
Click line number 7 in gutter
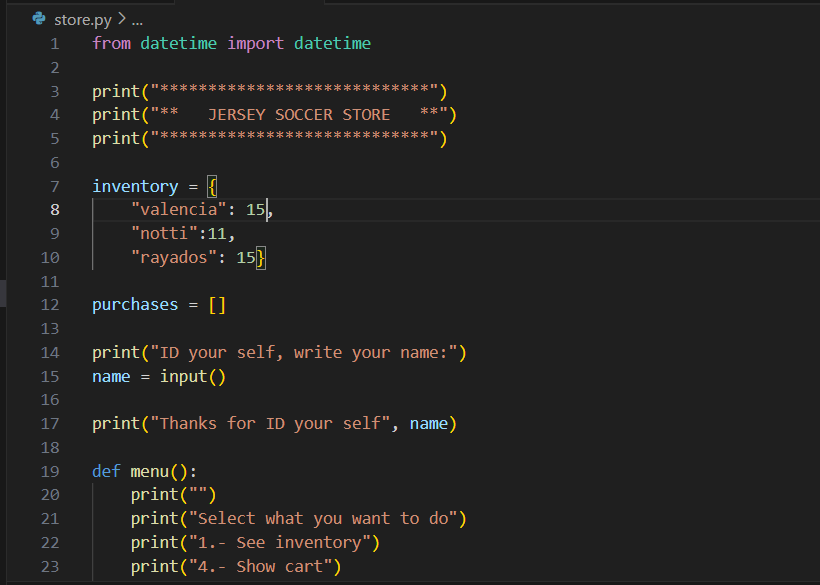click(54, 186)
